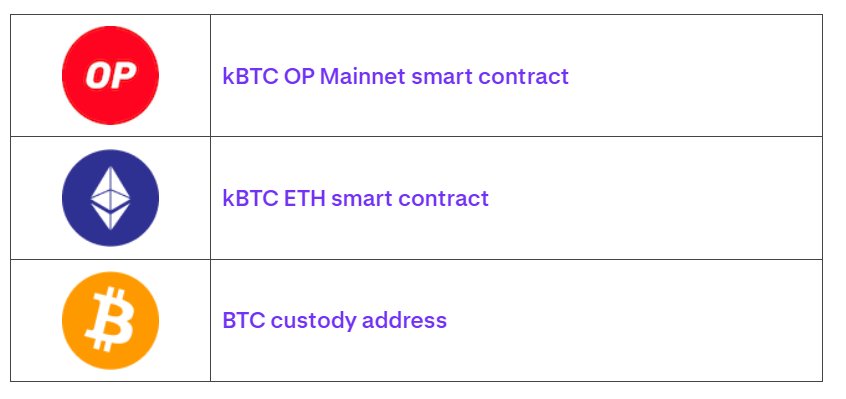
Task: Select the Ethereum diamond glyph
Action: point(111,198)
